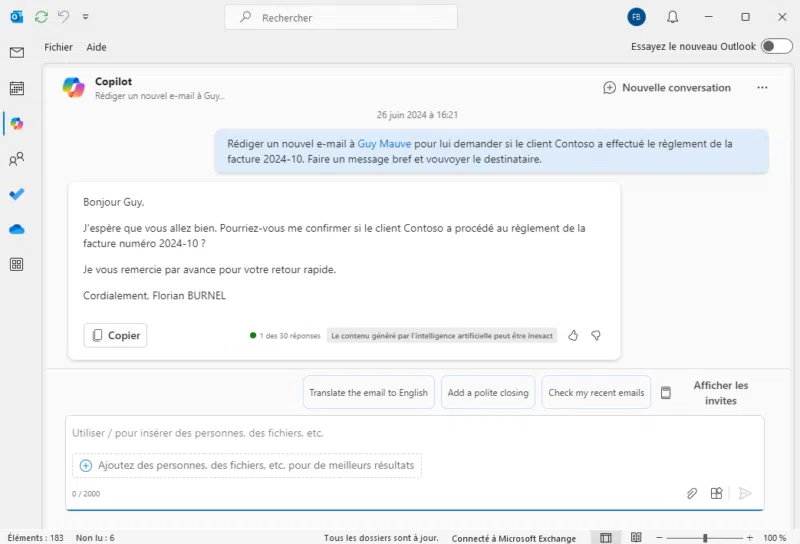Click the Guy Mauve contact link
The image size is (800, 544).
[384, 144]
